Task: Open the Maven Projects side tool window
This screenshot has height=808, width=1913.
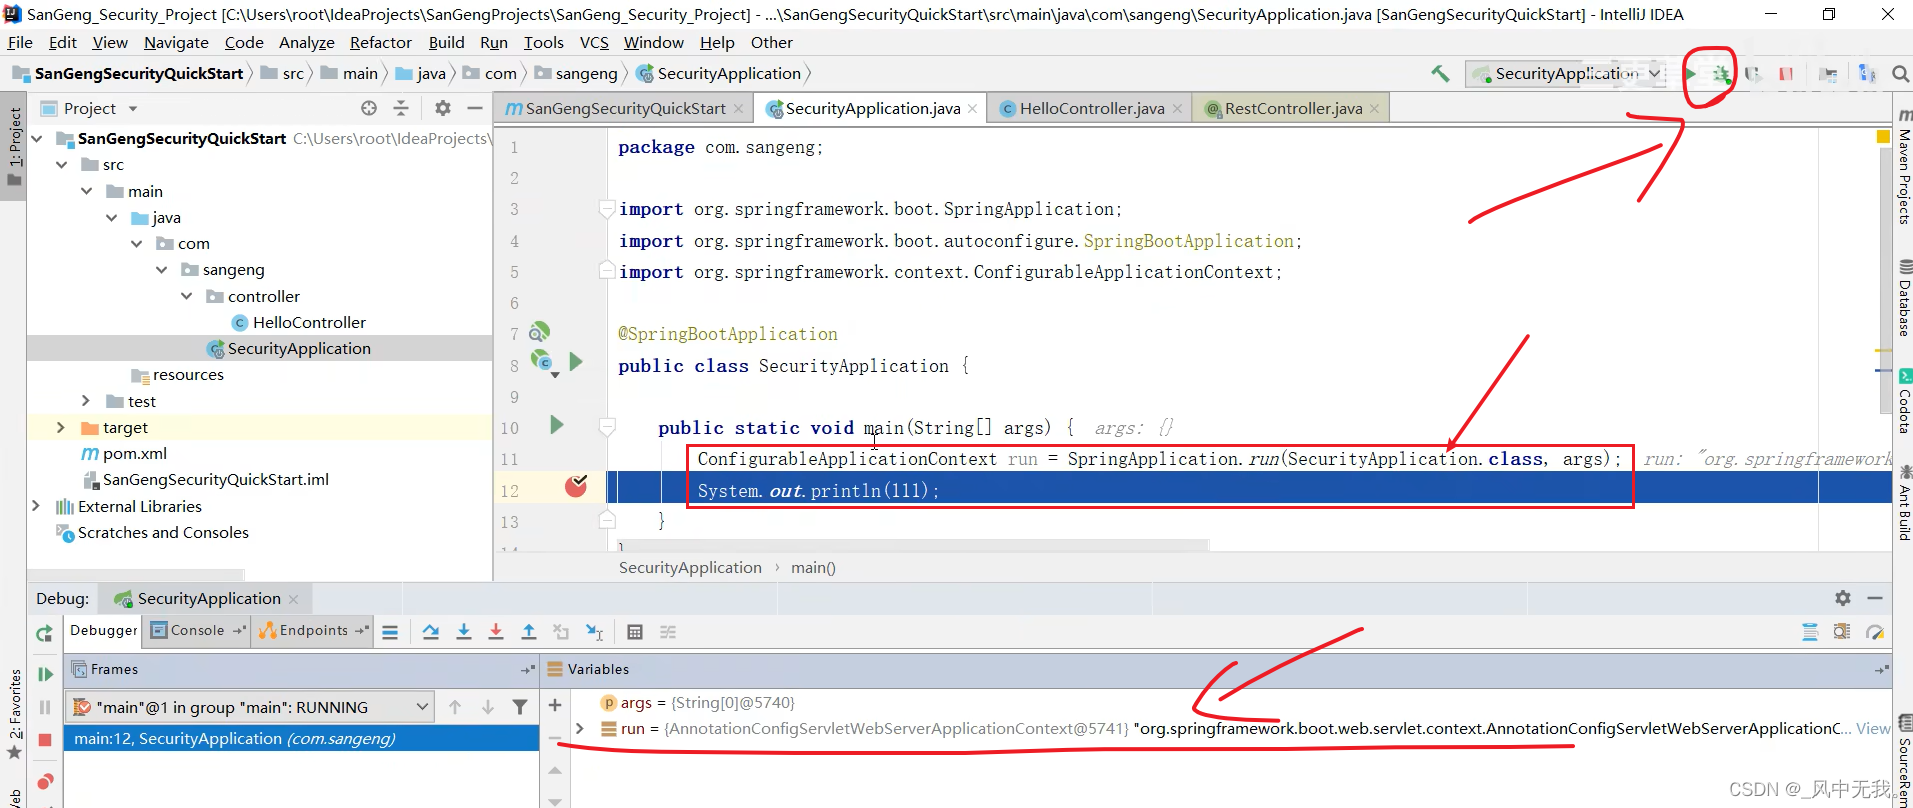Action: coord(1904,168)
